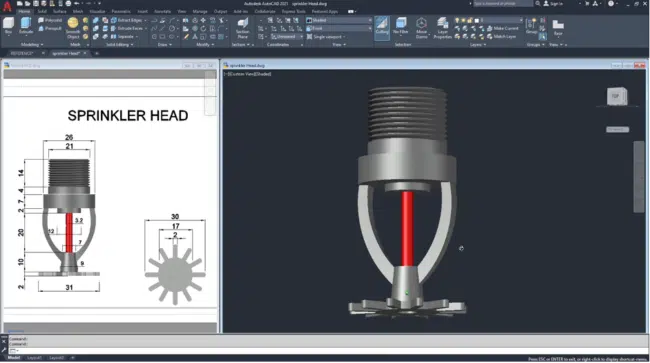Open the Section Plane tool
This screenshot has height=363, width=650.
point(243,28)
